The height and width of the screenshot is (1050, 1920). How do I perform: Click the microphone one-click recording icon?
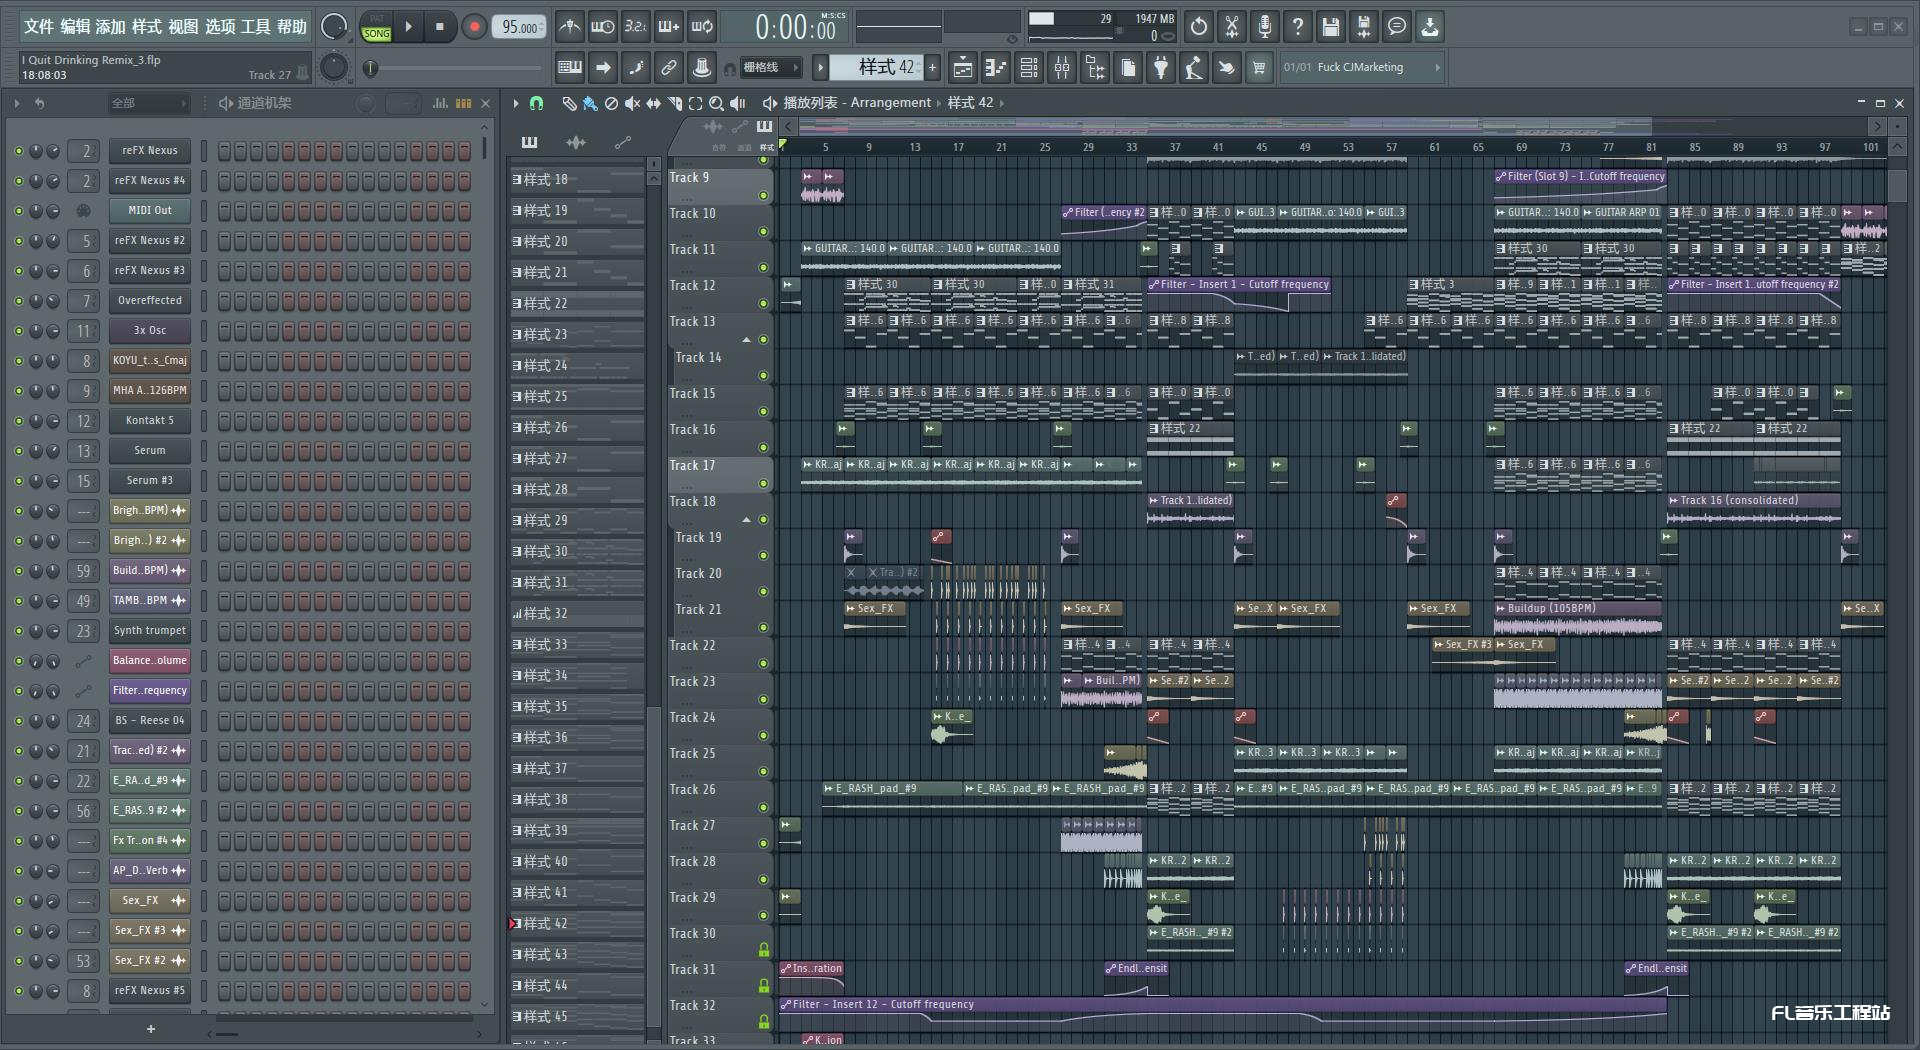[x=1265, y=27]
